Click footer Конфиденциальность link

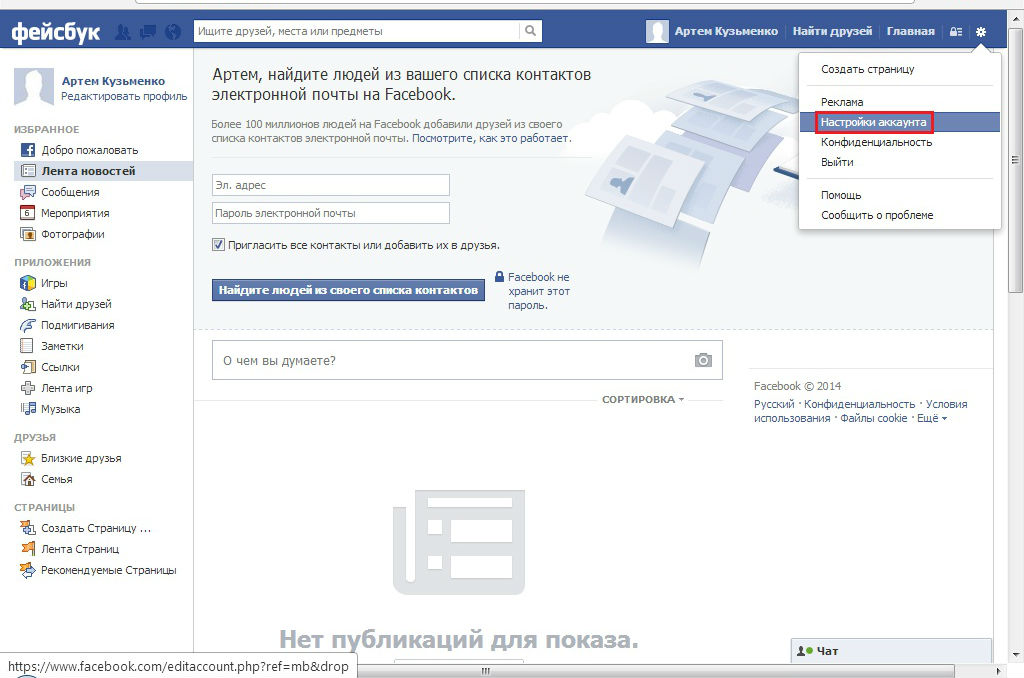pos(859,404)
